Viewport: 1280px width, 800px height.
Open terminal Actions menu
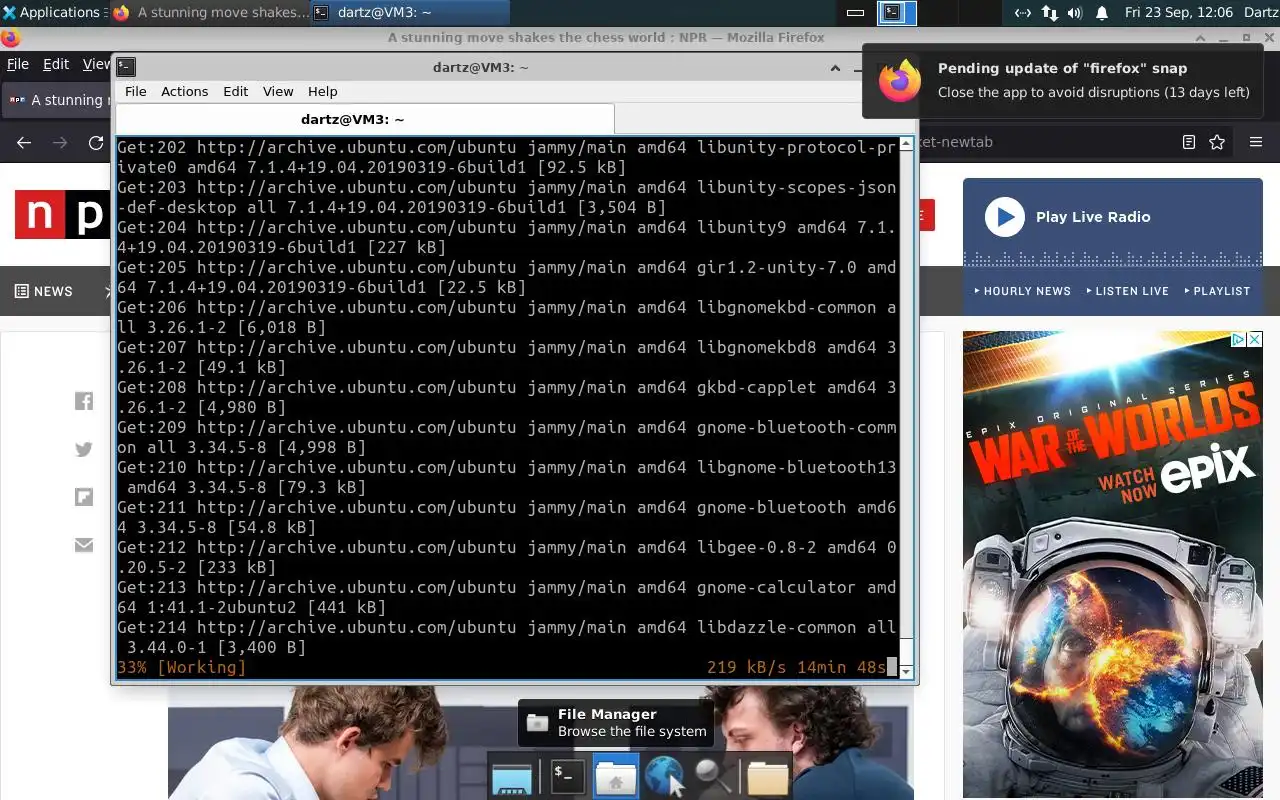185,91
